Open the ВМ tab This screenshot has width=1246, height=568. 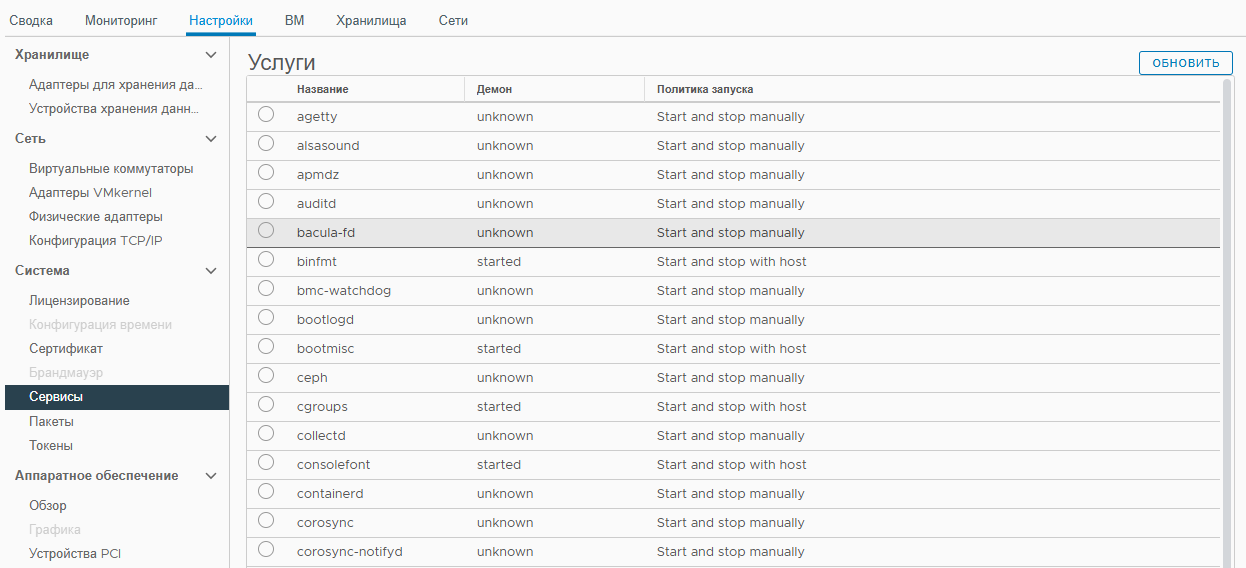(x=294, y=20)
